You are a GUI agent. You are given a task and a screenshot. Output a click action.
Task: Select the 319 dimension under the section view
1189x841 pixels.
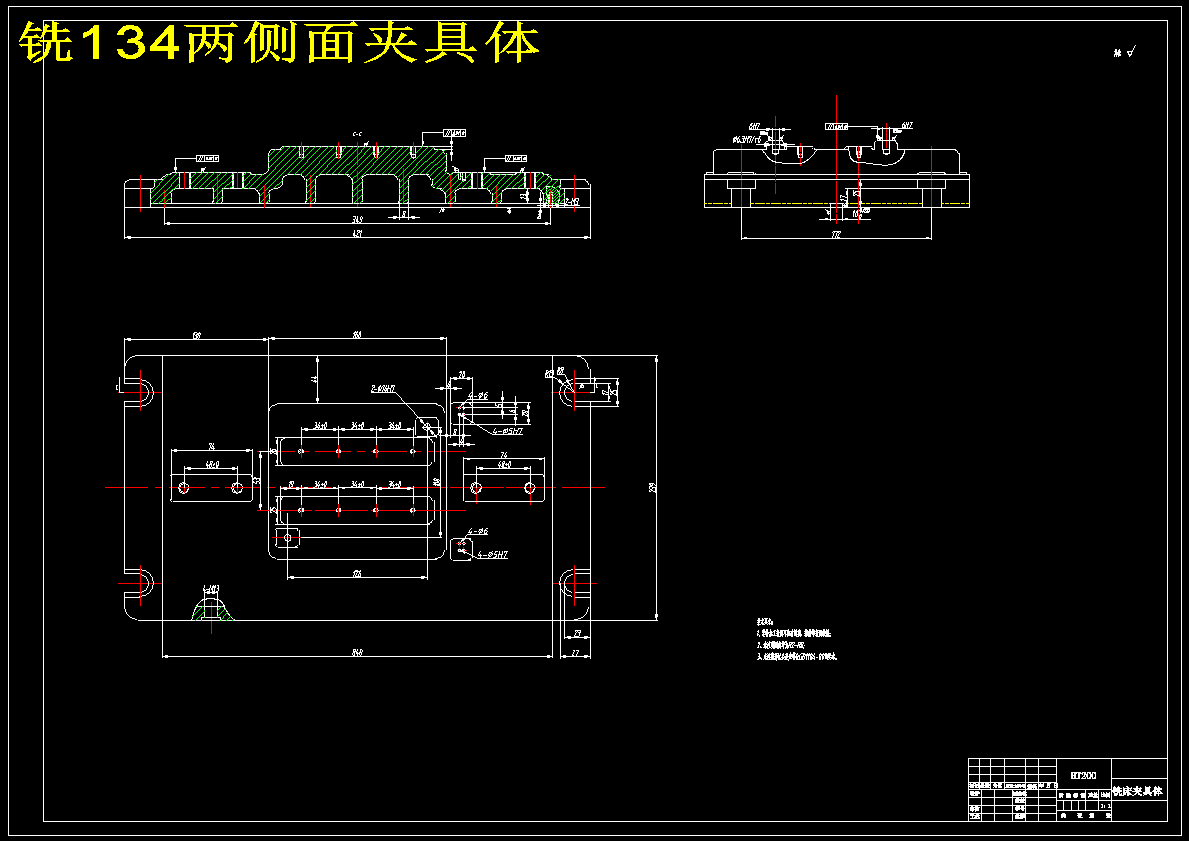pos(356,219)
